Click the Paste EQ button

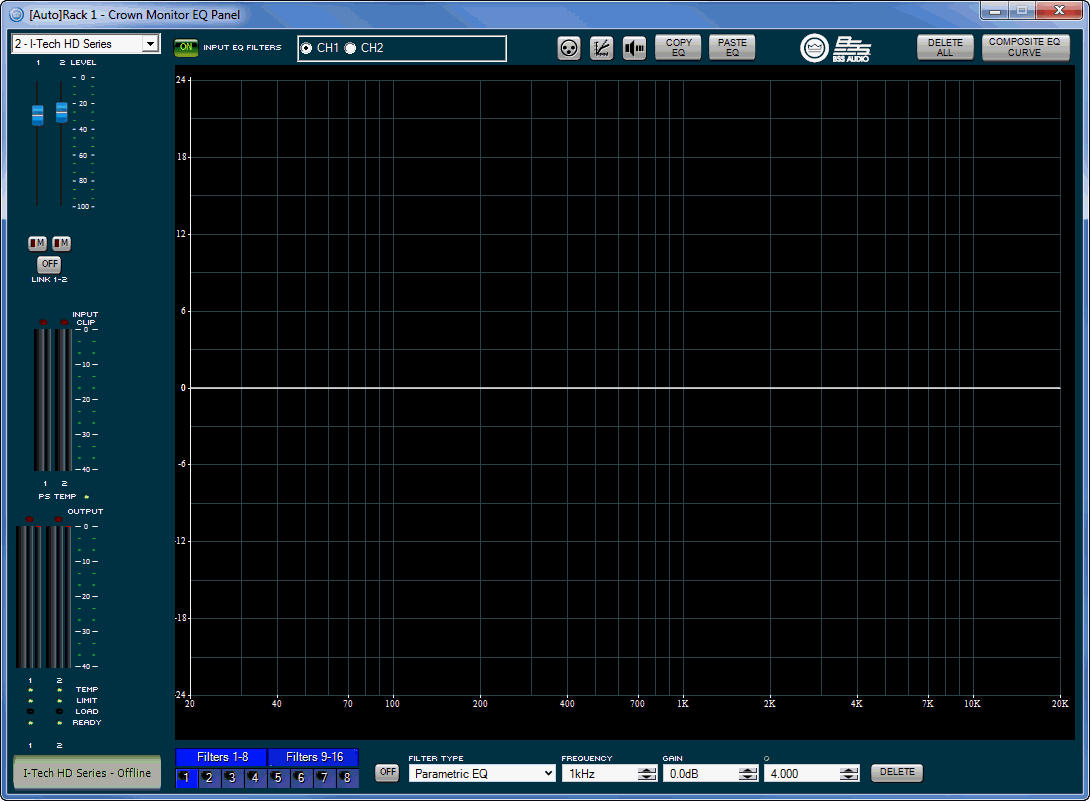(732, 47)
